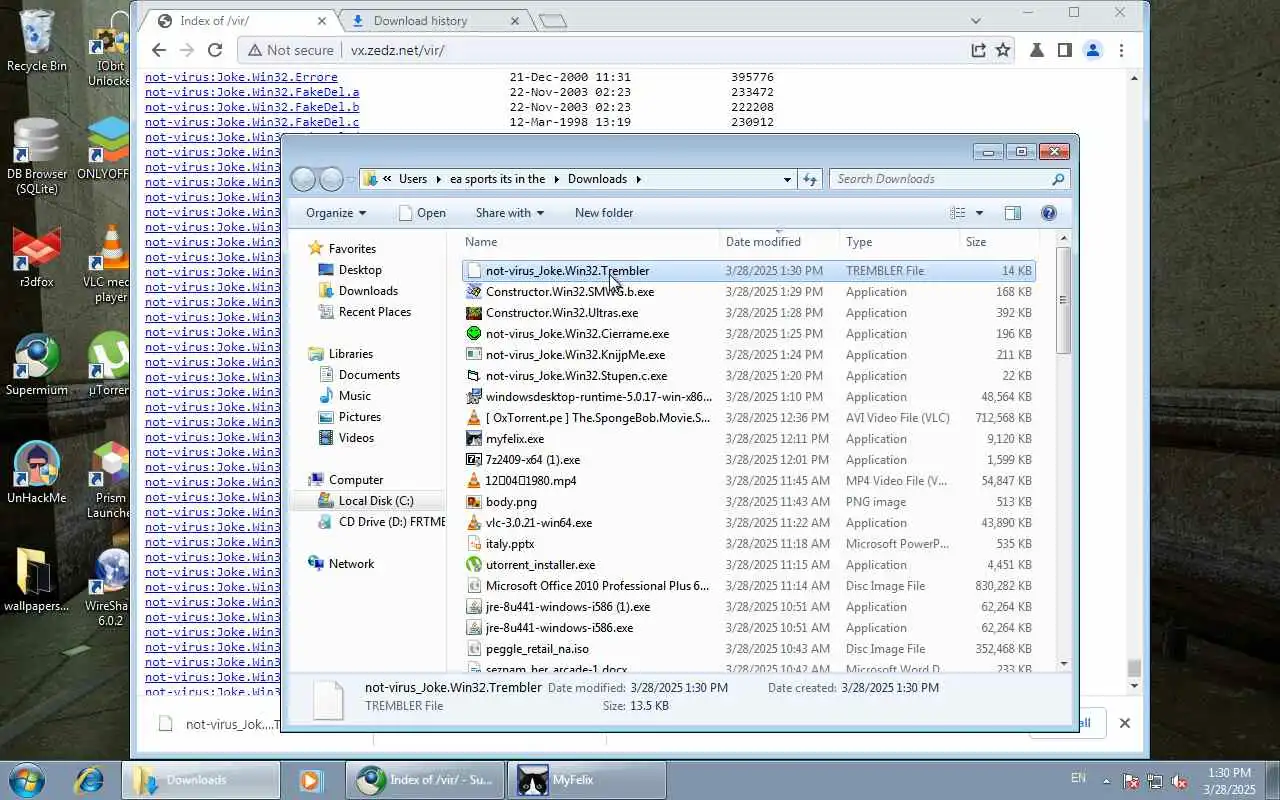This screenshot has width=1280, height=800.
Task: Select the wallpapers folder desktop icon
Action: (x=37, y=581)
